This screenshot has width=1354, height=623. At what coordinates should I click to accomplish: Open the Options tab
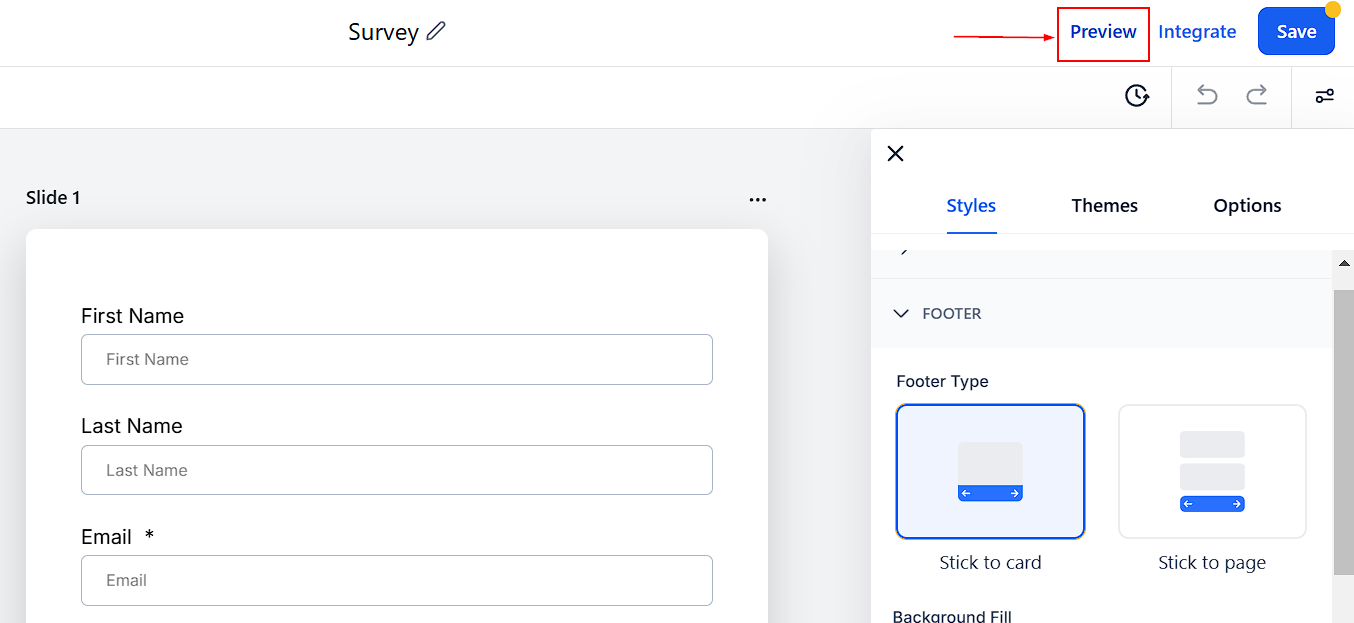[1247, 206]
